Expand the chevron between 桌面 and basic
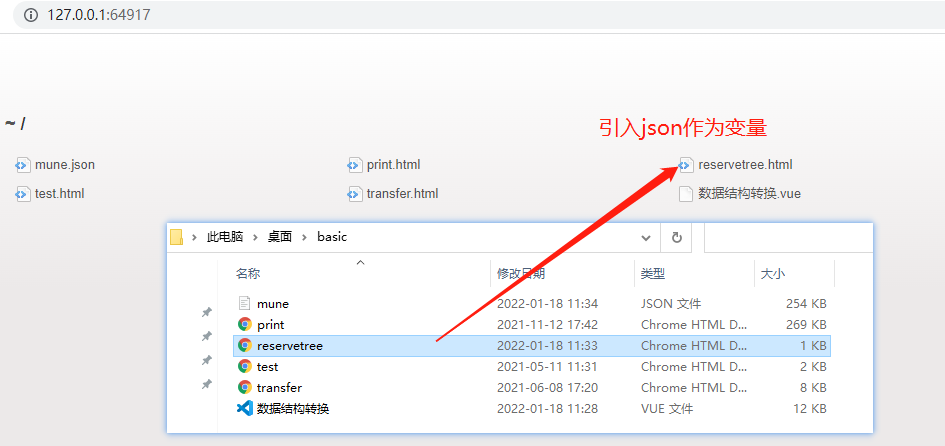The image size is (945, 446). (305, 237)
